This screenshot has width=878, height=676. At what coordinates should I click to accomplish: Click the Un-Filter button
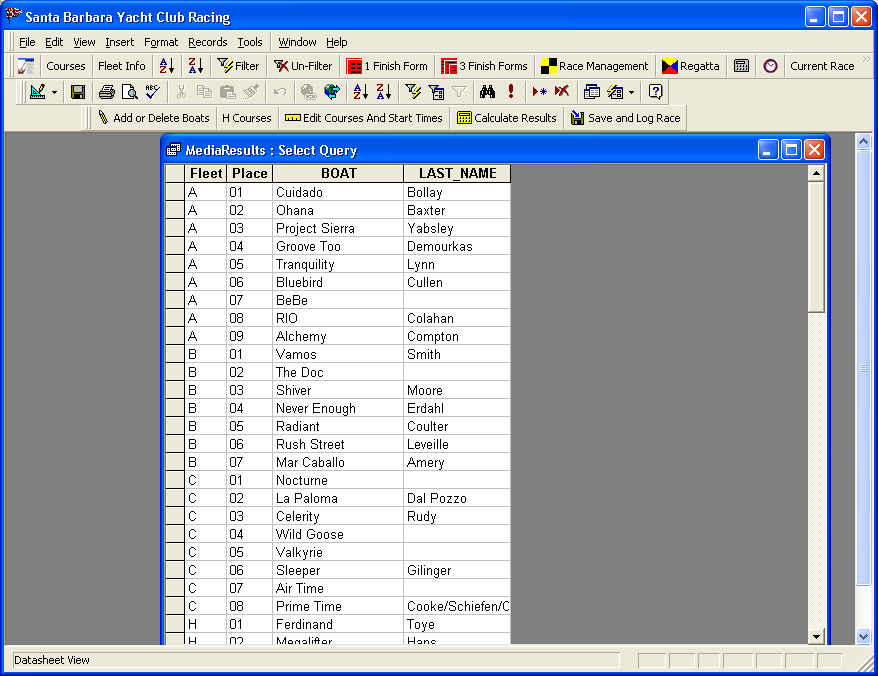pos(303,66)
